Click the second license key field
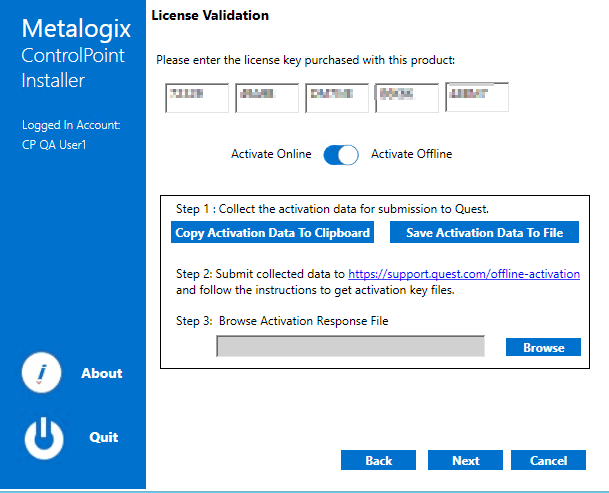 click(267, 98)
